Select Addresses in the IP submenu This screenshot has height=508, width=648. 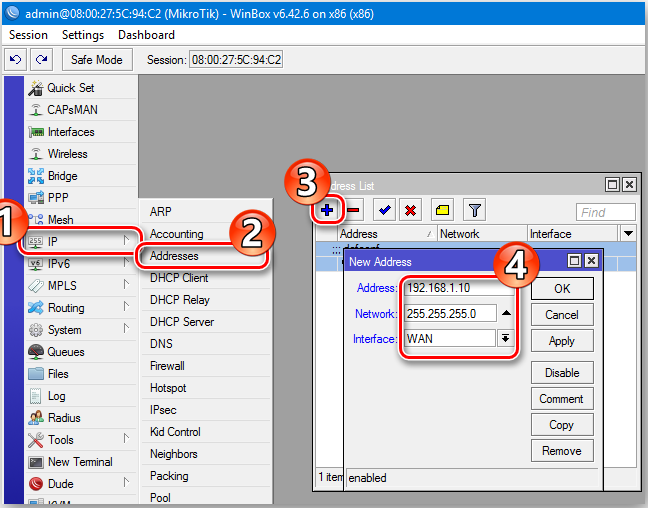tap(206, 256)
